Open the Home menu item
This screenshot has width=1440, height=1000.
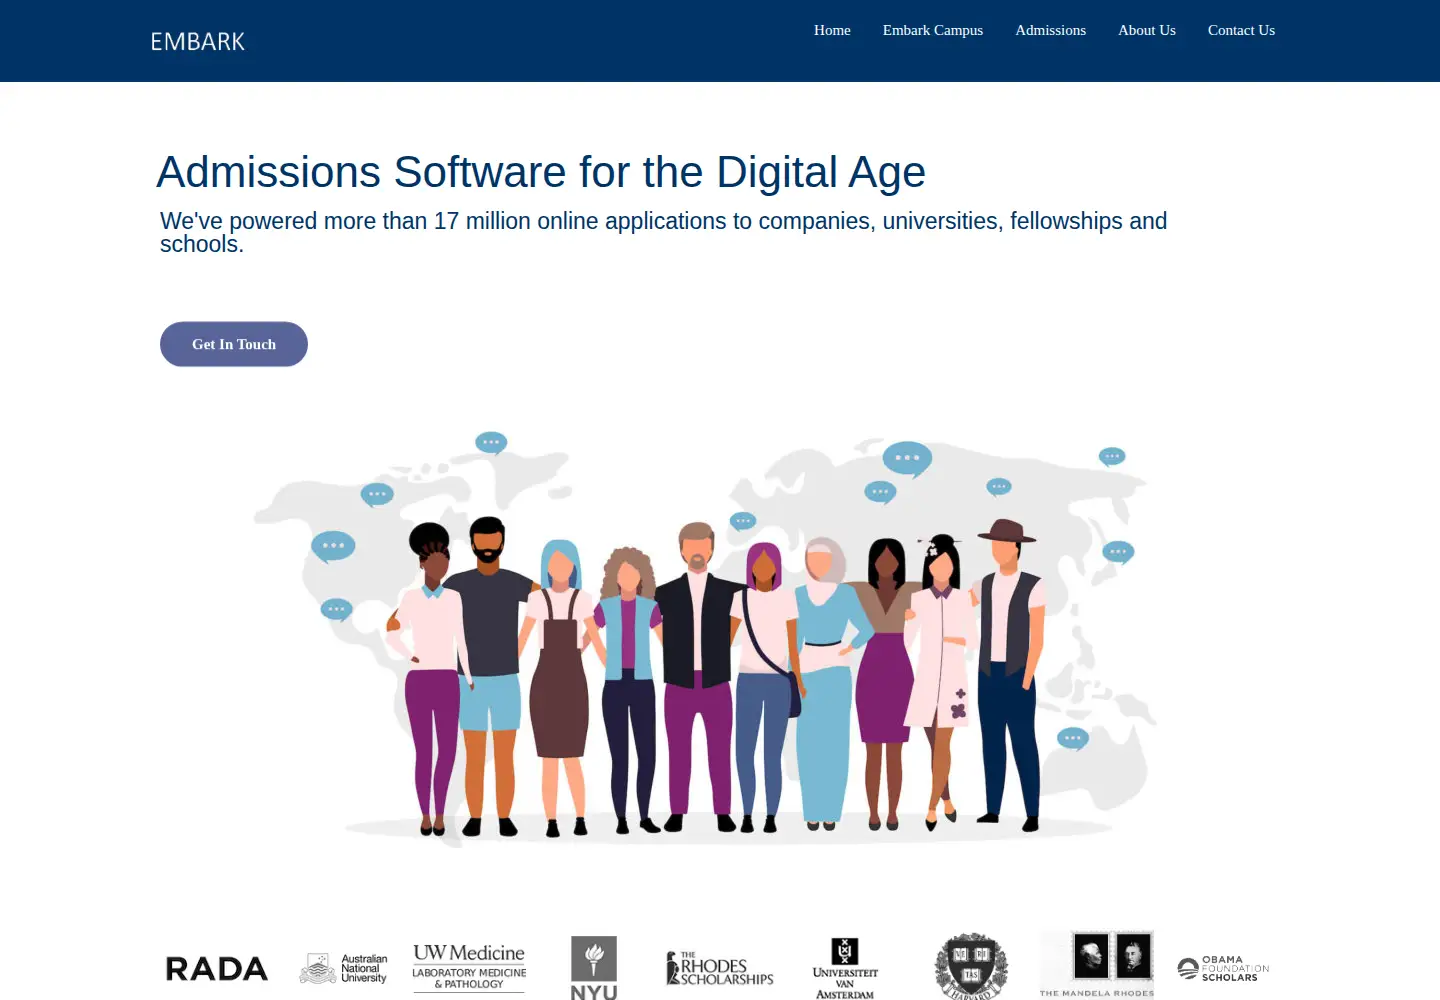[832, 30]
